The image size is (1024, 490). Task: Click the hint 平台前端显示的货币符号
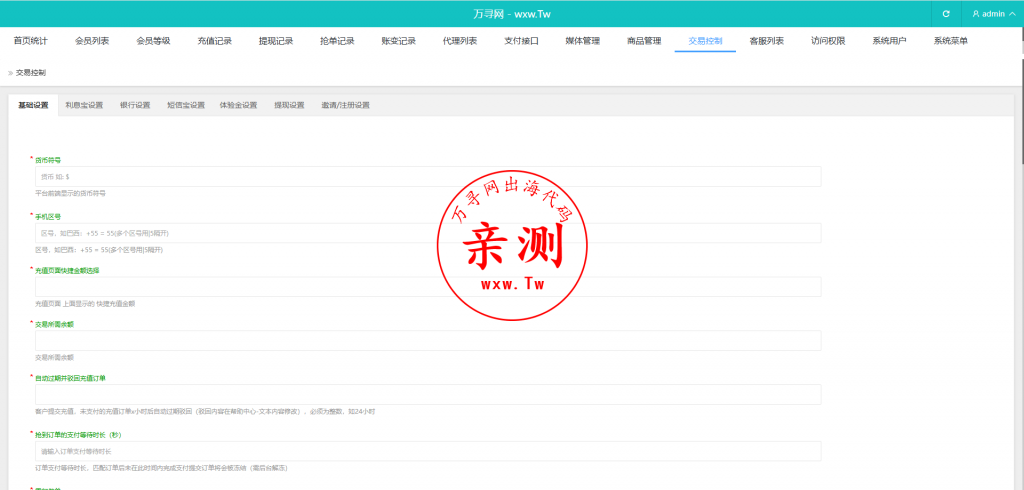click(71, 193)
